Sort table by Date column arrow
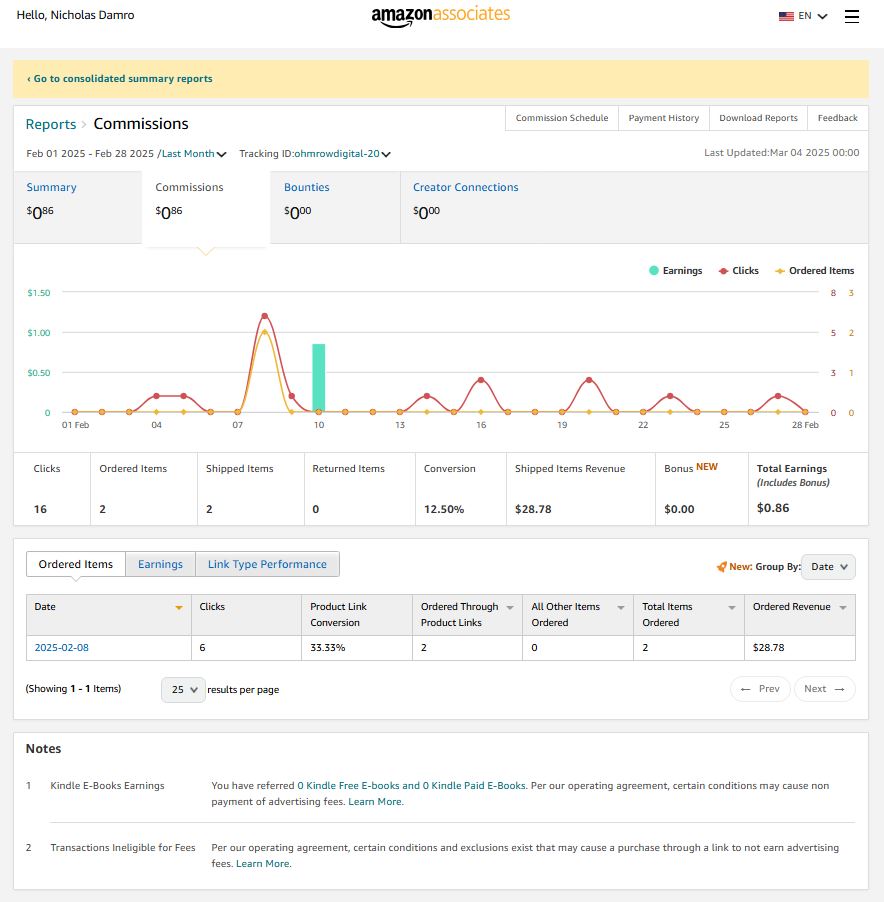The height and width of the screenshot is (902, 884). point(179,607)
